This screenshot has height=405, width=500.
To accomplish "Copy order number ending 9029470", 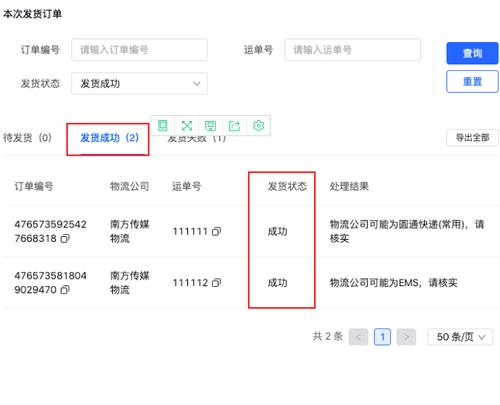I will pyautogui.click(x=65, y=290).
